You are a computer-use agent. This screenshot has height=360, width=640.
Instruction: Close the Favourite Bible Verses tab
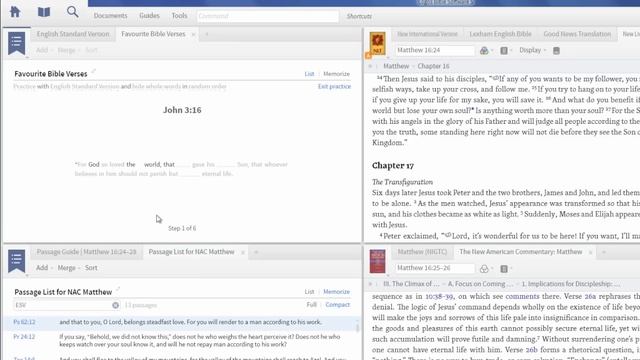[193, 34]
